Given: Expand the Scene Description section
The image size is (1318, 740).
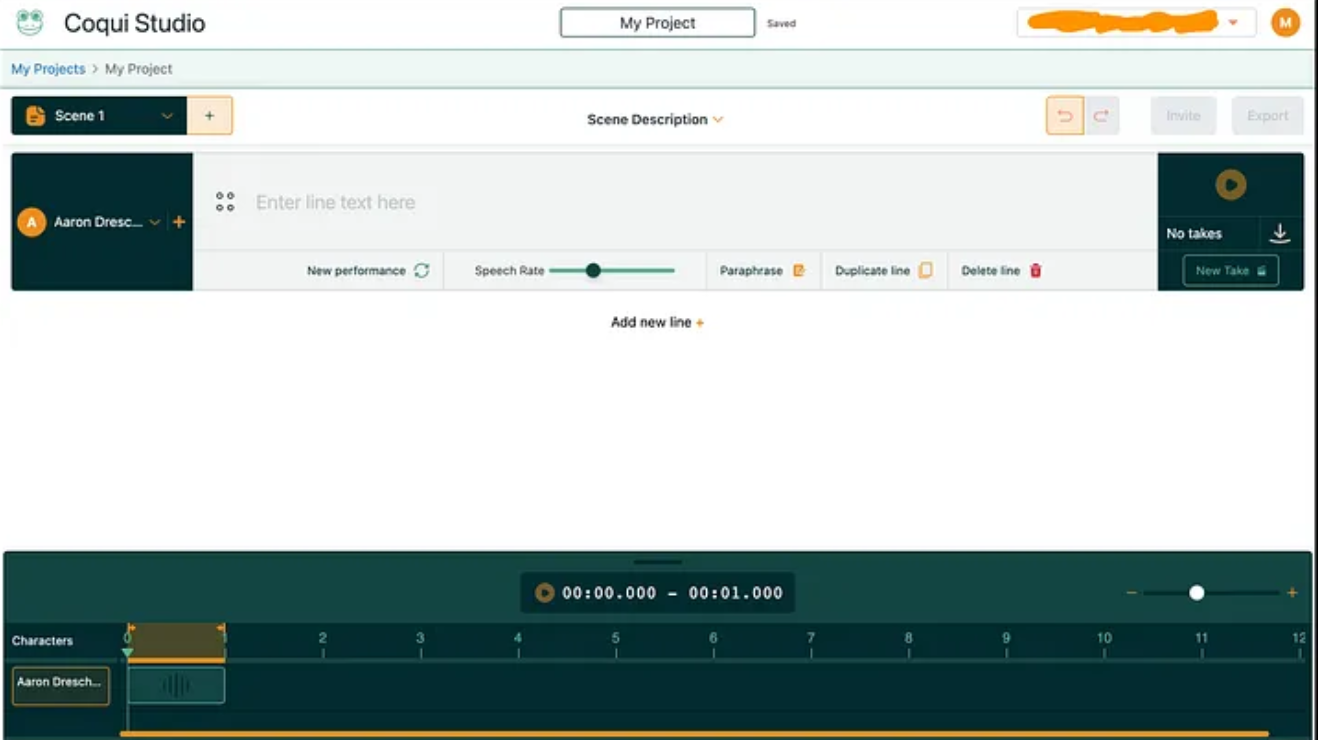Looking at the screenshot, I should coord(655,119).
